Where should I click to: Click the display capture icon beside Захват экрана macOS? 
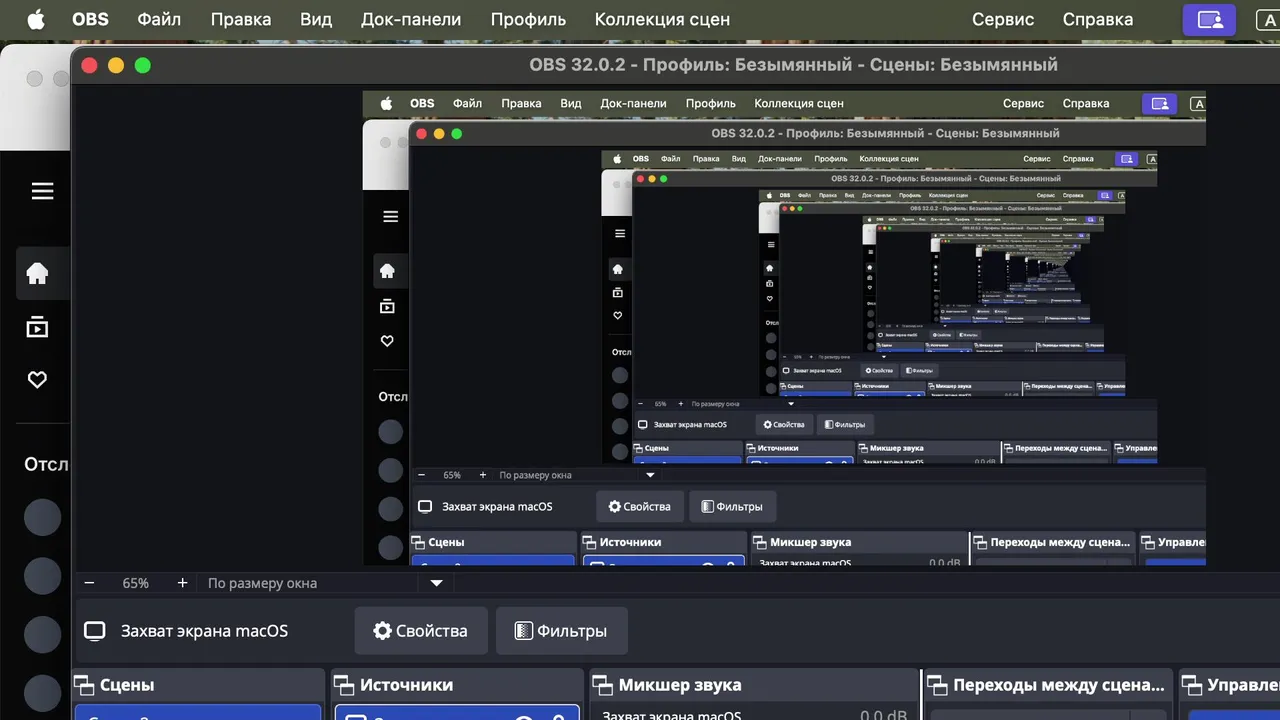point(95,631)
